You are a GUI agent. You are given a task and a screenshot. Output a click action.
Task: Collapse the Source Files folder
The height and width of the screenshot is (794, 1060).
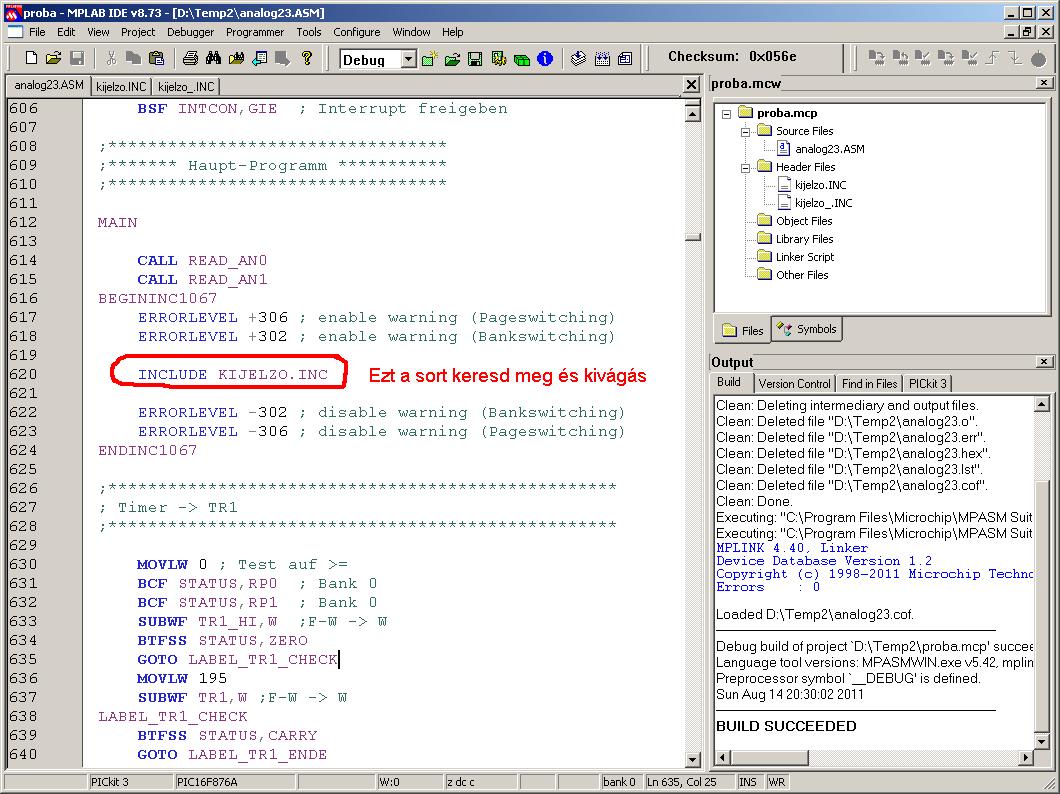click(x=745, y=132)
